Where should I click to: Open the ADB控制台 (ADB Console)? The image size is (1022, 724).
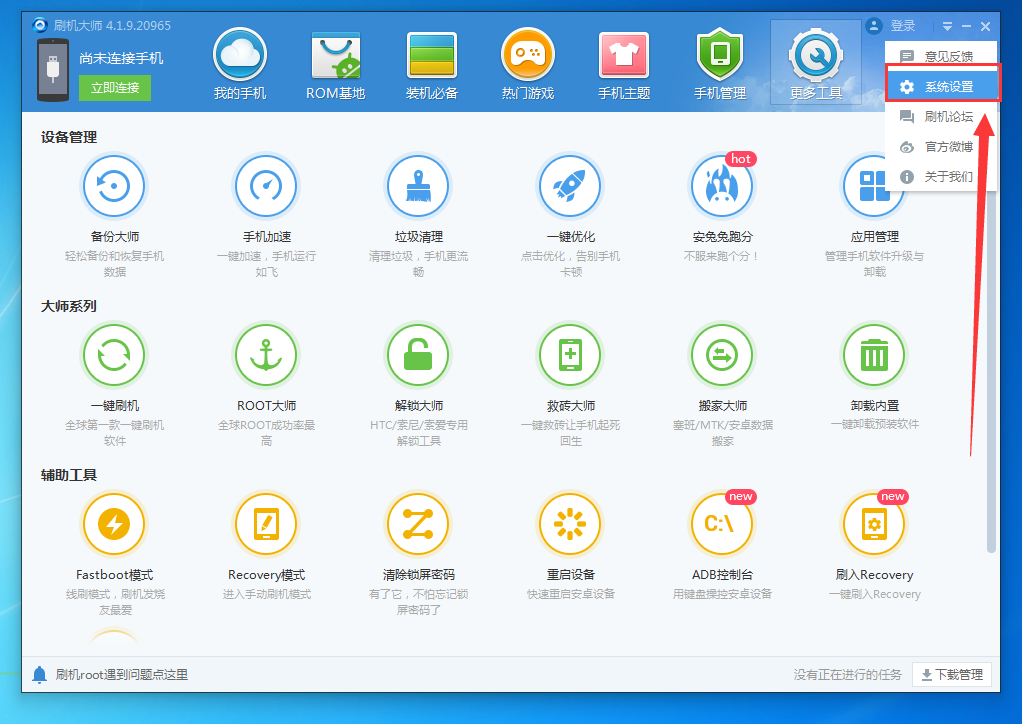coord(721,523)
